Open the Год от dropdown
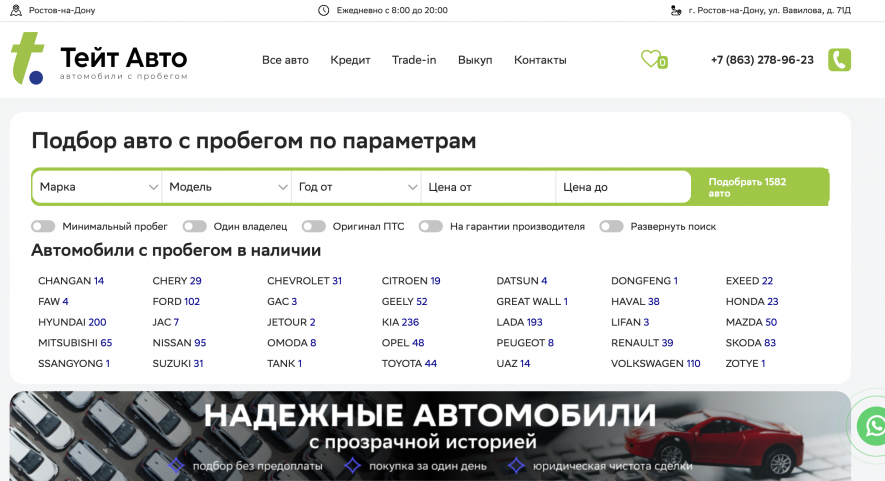The width and height of the screenshot is (885, 481). pos(356,187)
